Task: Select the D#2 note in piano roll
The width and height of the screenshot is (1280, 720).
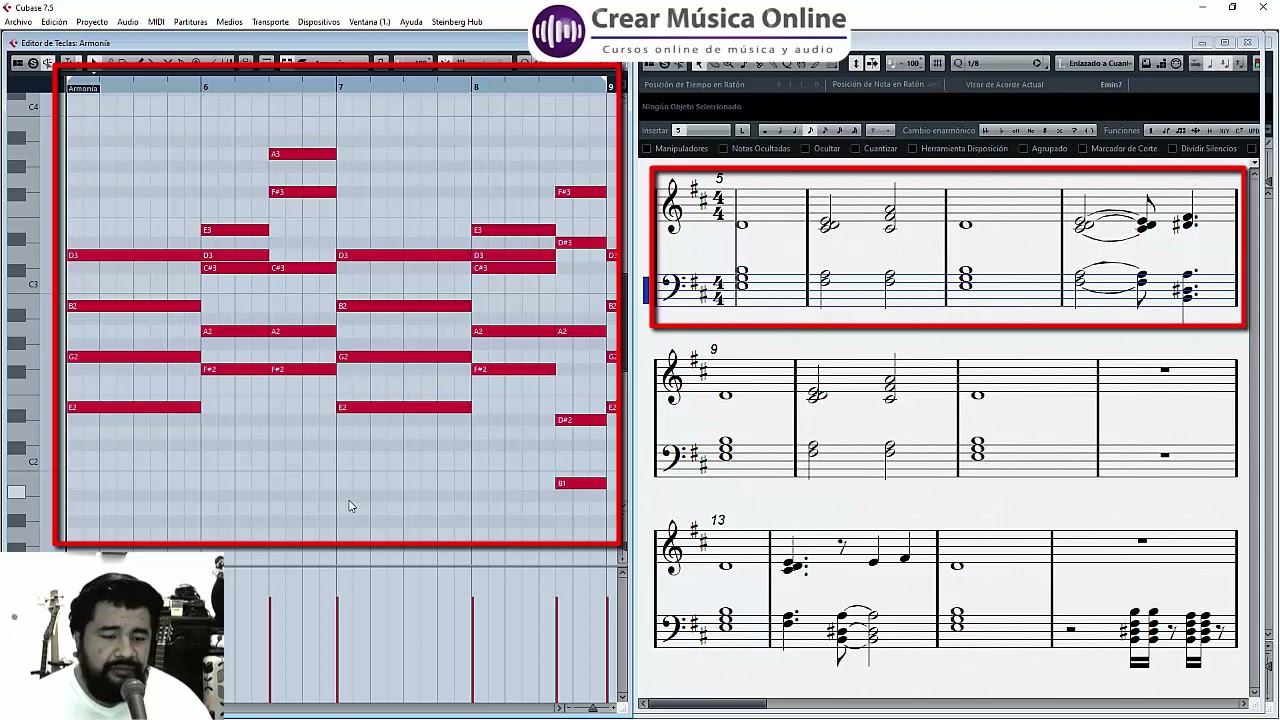Action: point(581,420)
